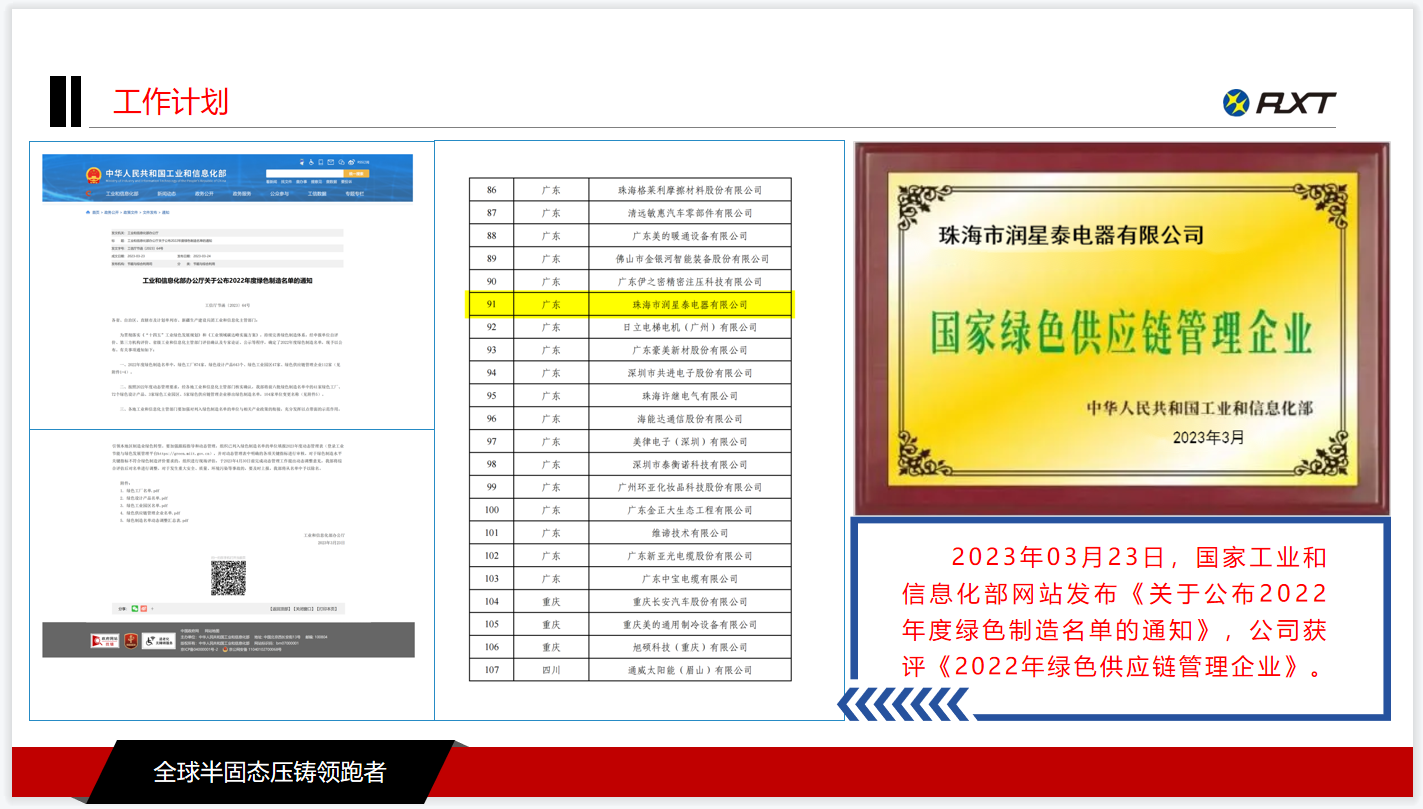The height and width of the screenshot is (809, 1423).
Task: Select highlighted row 珠海市润星泰电器有限公司
Action: click(x=630, y=304)
